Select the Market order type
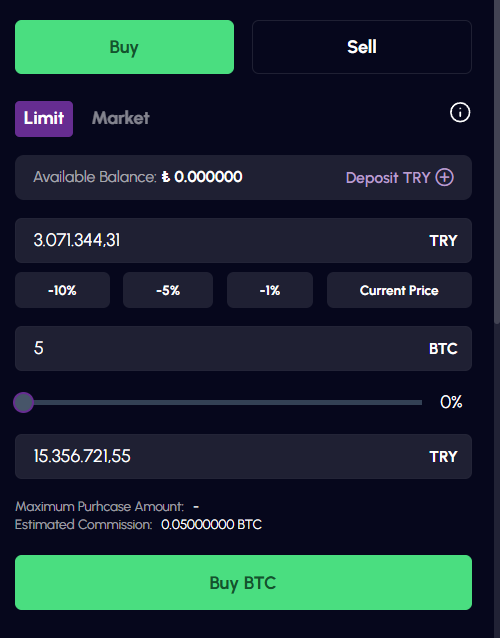Viewport: 500px width, 638px height. click(x=121, y=118)
